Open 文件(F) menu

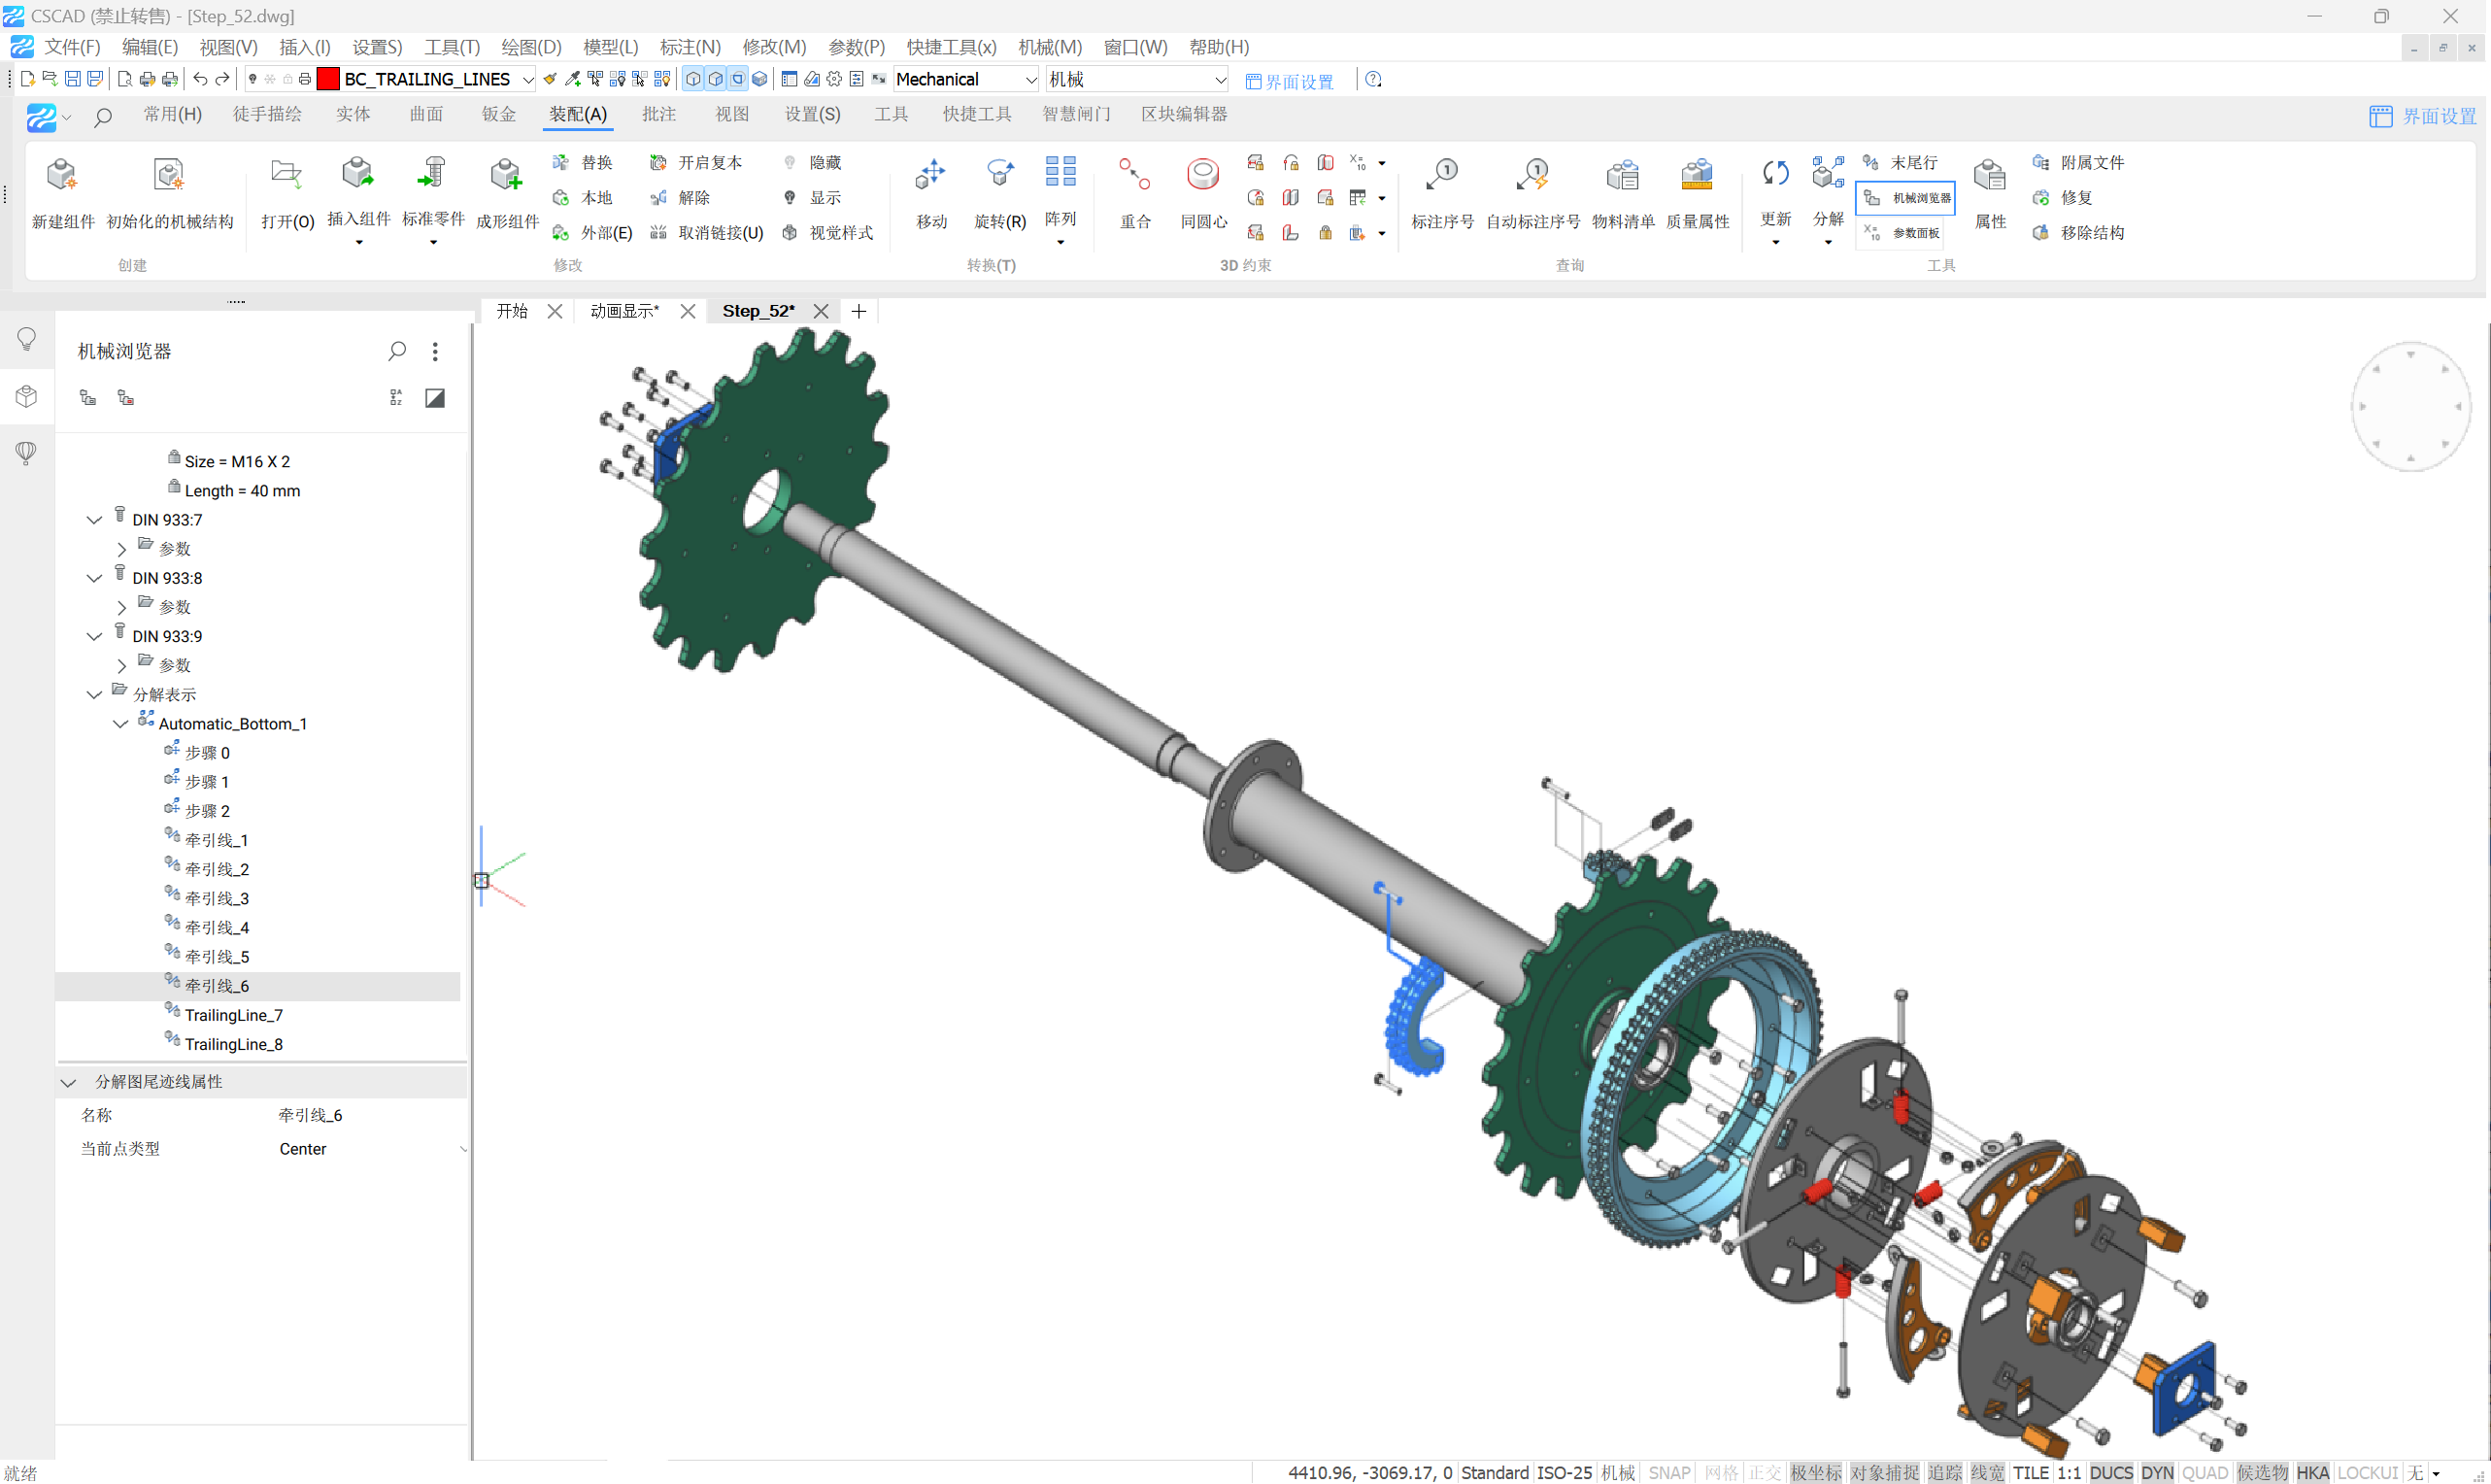click(x=72, y=47)
